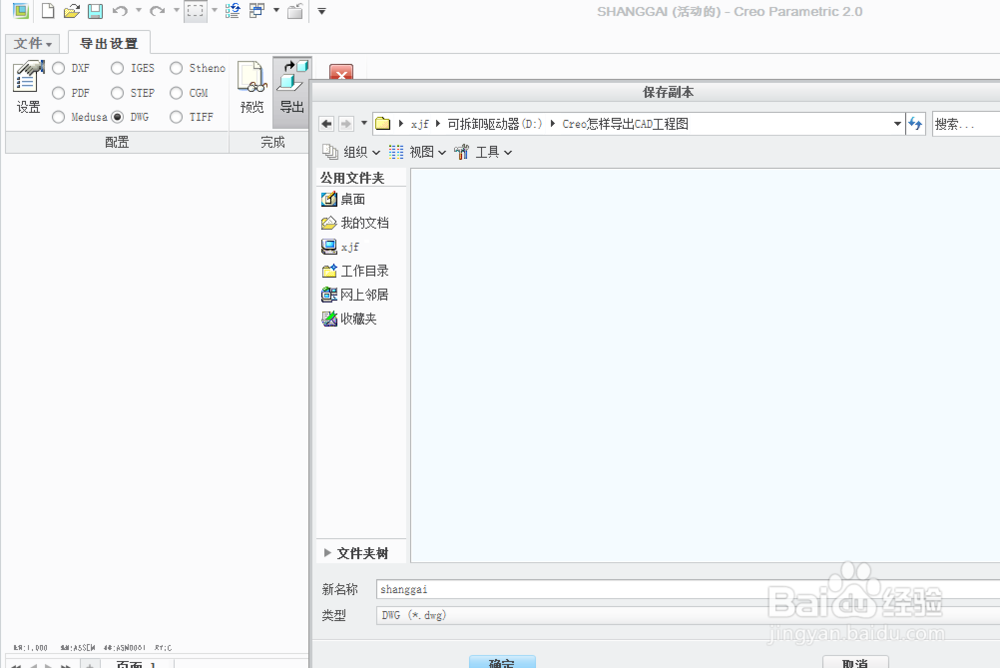
Task: Click the regenerate model icon
Action: pos(233,11)
